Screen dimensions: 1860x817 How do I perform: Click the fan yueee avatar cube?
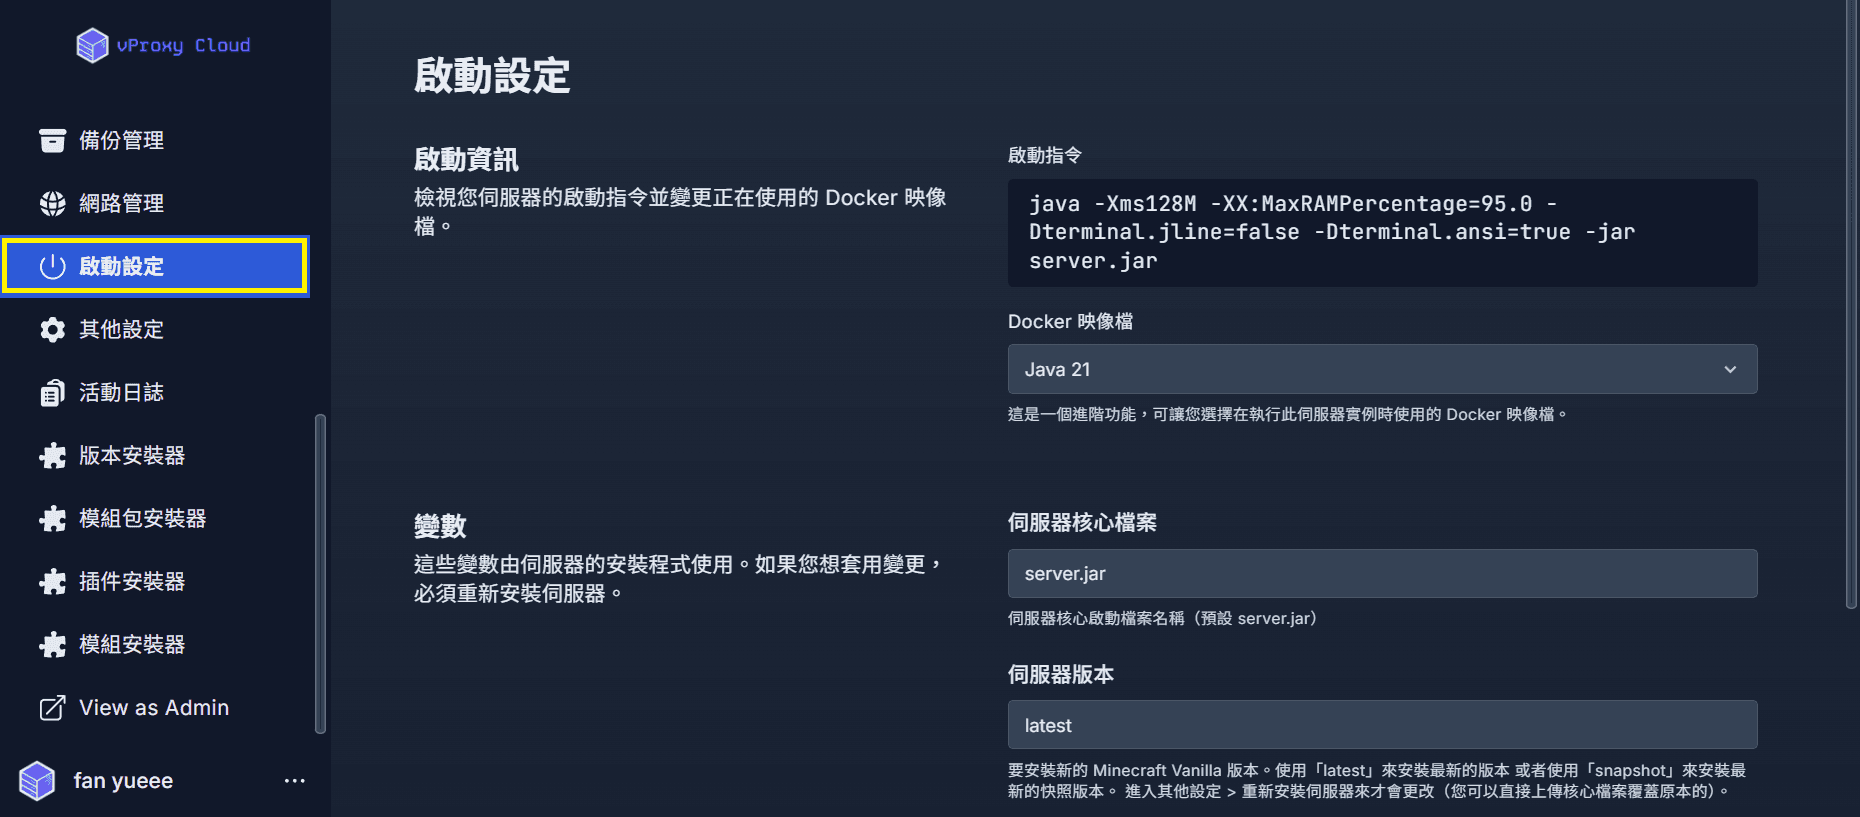(37, 780)
